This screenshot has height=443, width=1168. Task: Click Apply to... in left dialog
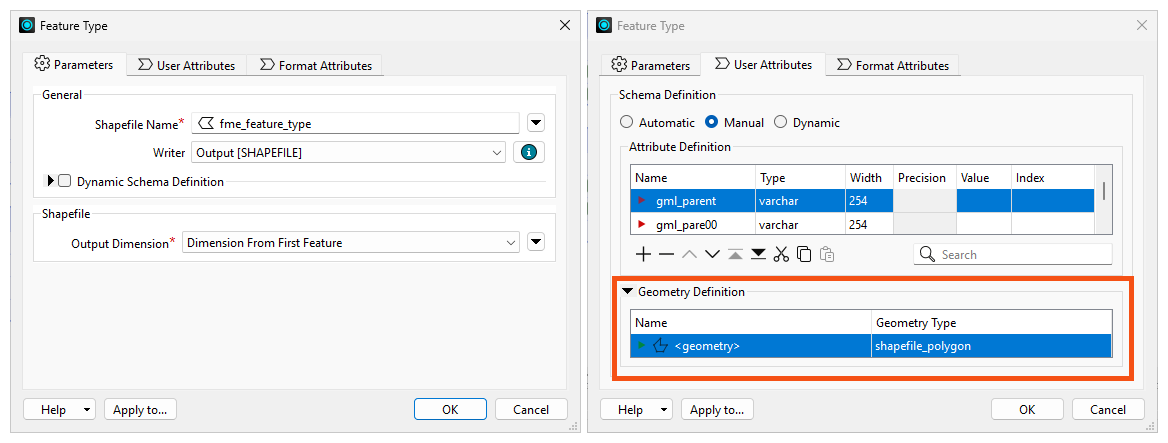pos(140,409)
